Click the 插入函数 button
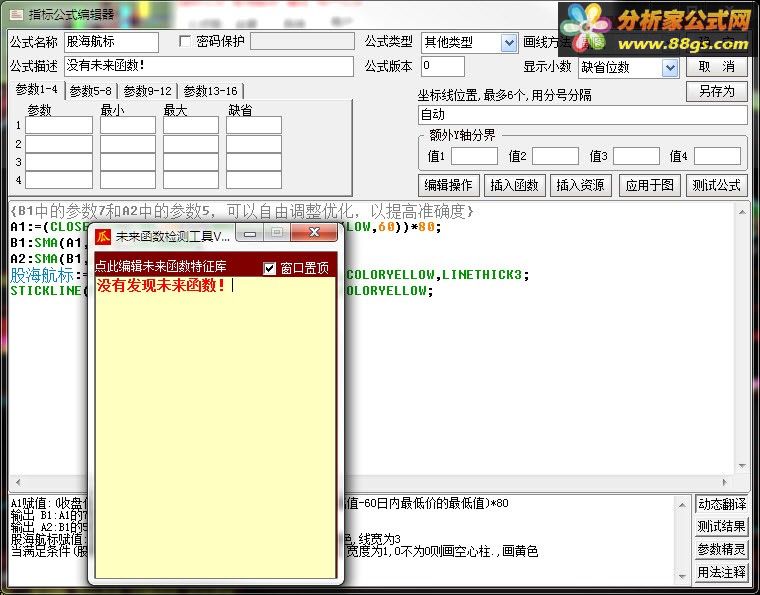This screenshot has height=595, width=760. pyautogui.click(x=515, y=185)
